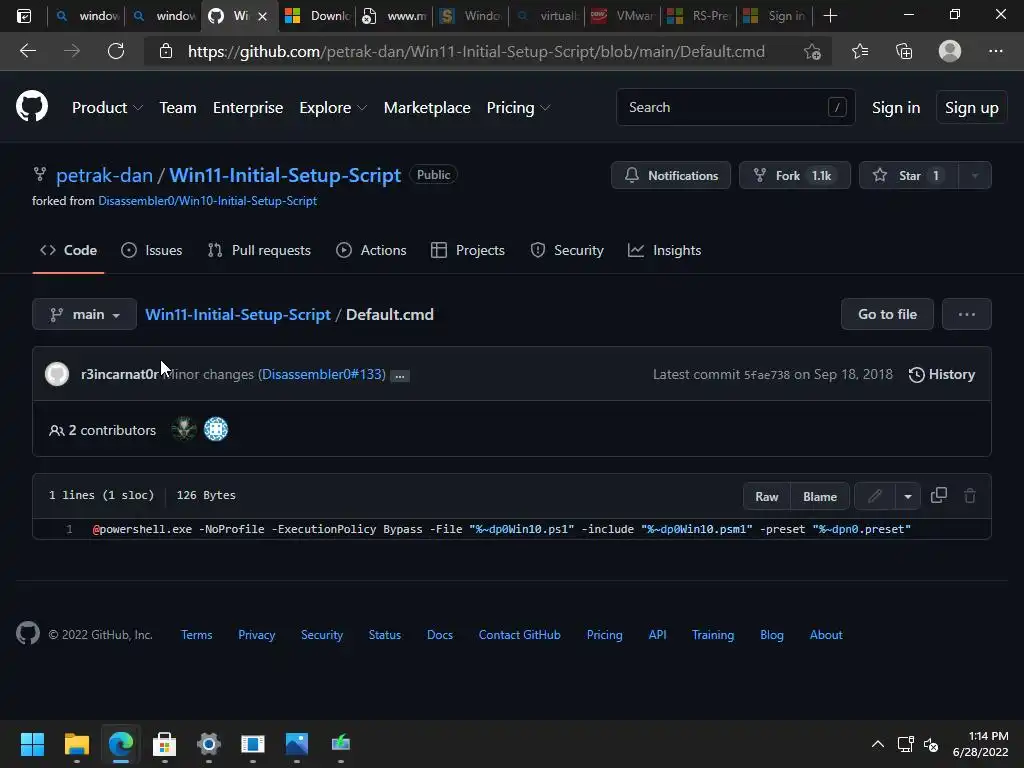Screen dimensions: 1024x768
Task: View site information lock icon
Action: (x=166, y=51)
